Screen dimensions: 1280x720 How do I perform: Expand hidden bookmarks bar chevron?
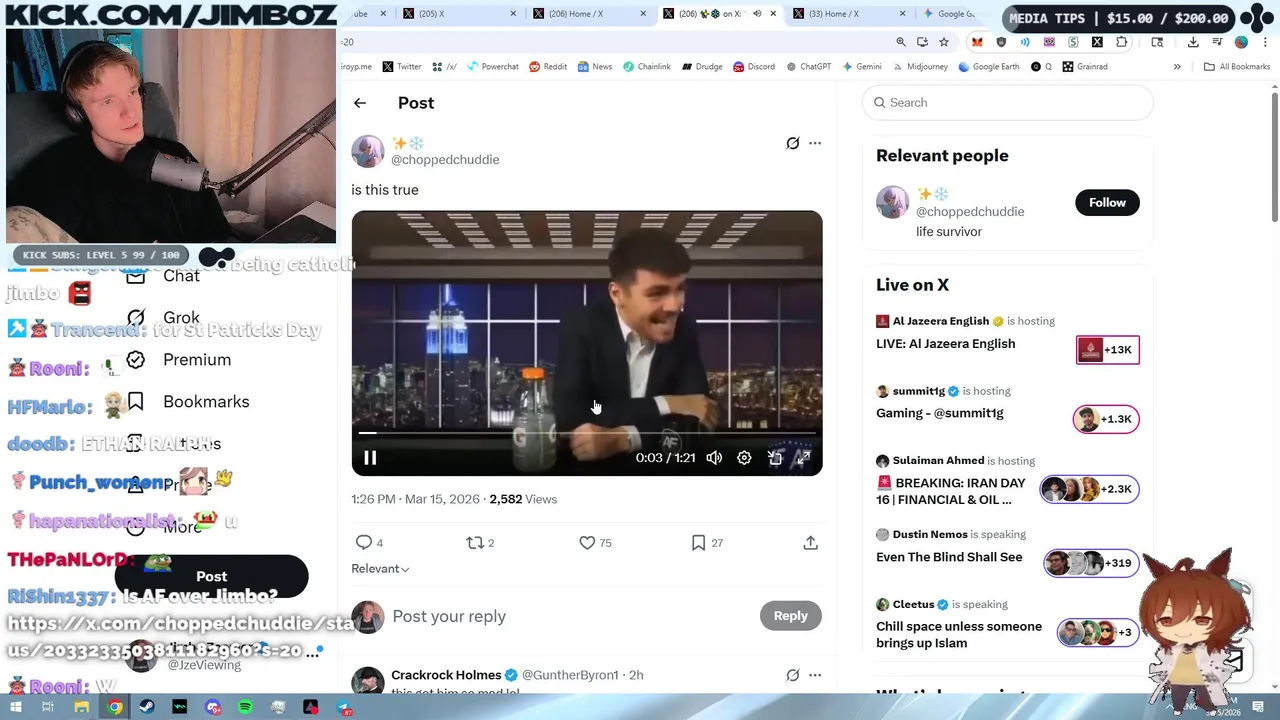point(1177,67)
